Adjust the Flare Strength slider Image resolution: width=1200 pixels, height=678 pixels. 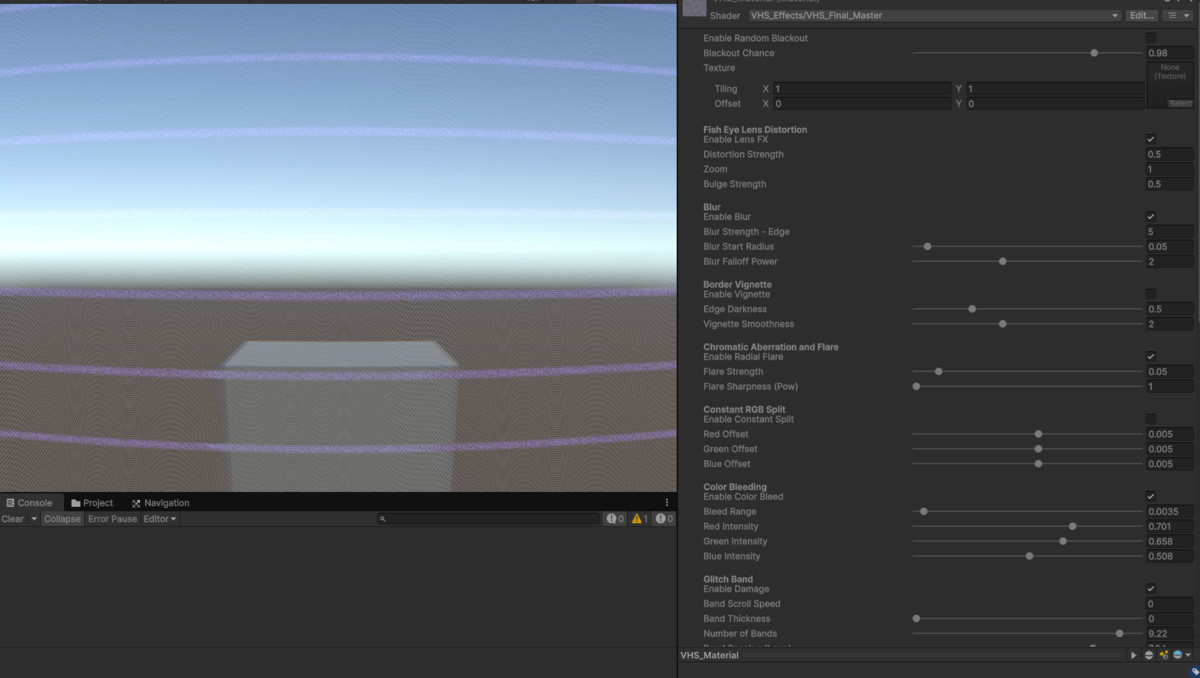pos(1027,372)
